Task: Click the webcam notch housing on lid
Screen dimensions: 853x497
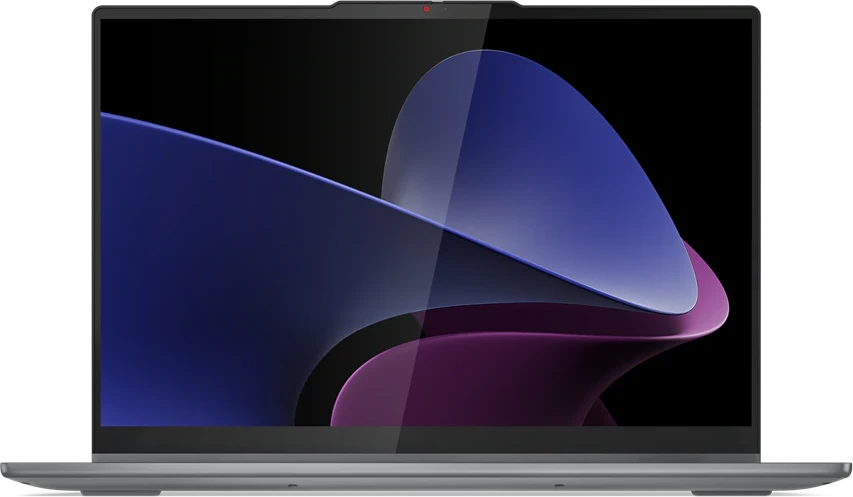Action: pos(426,9)
